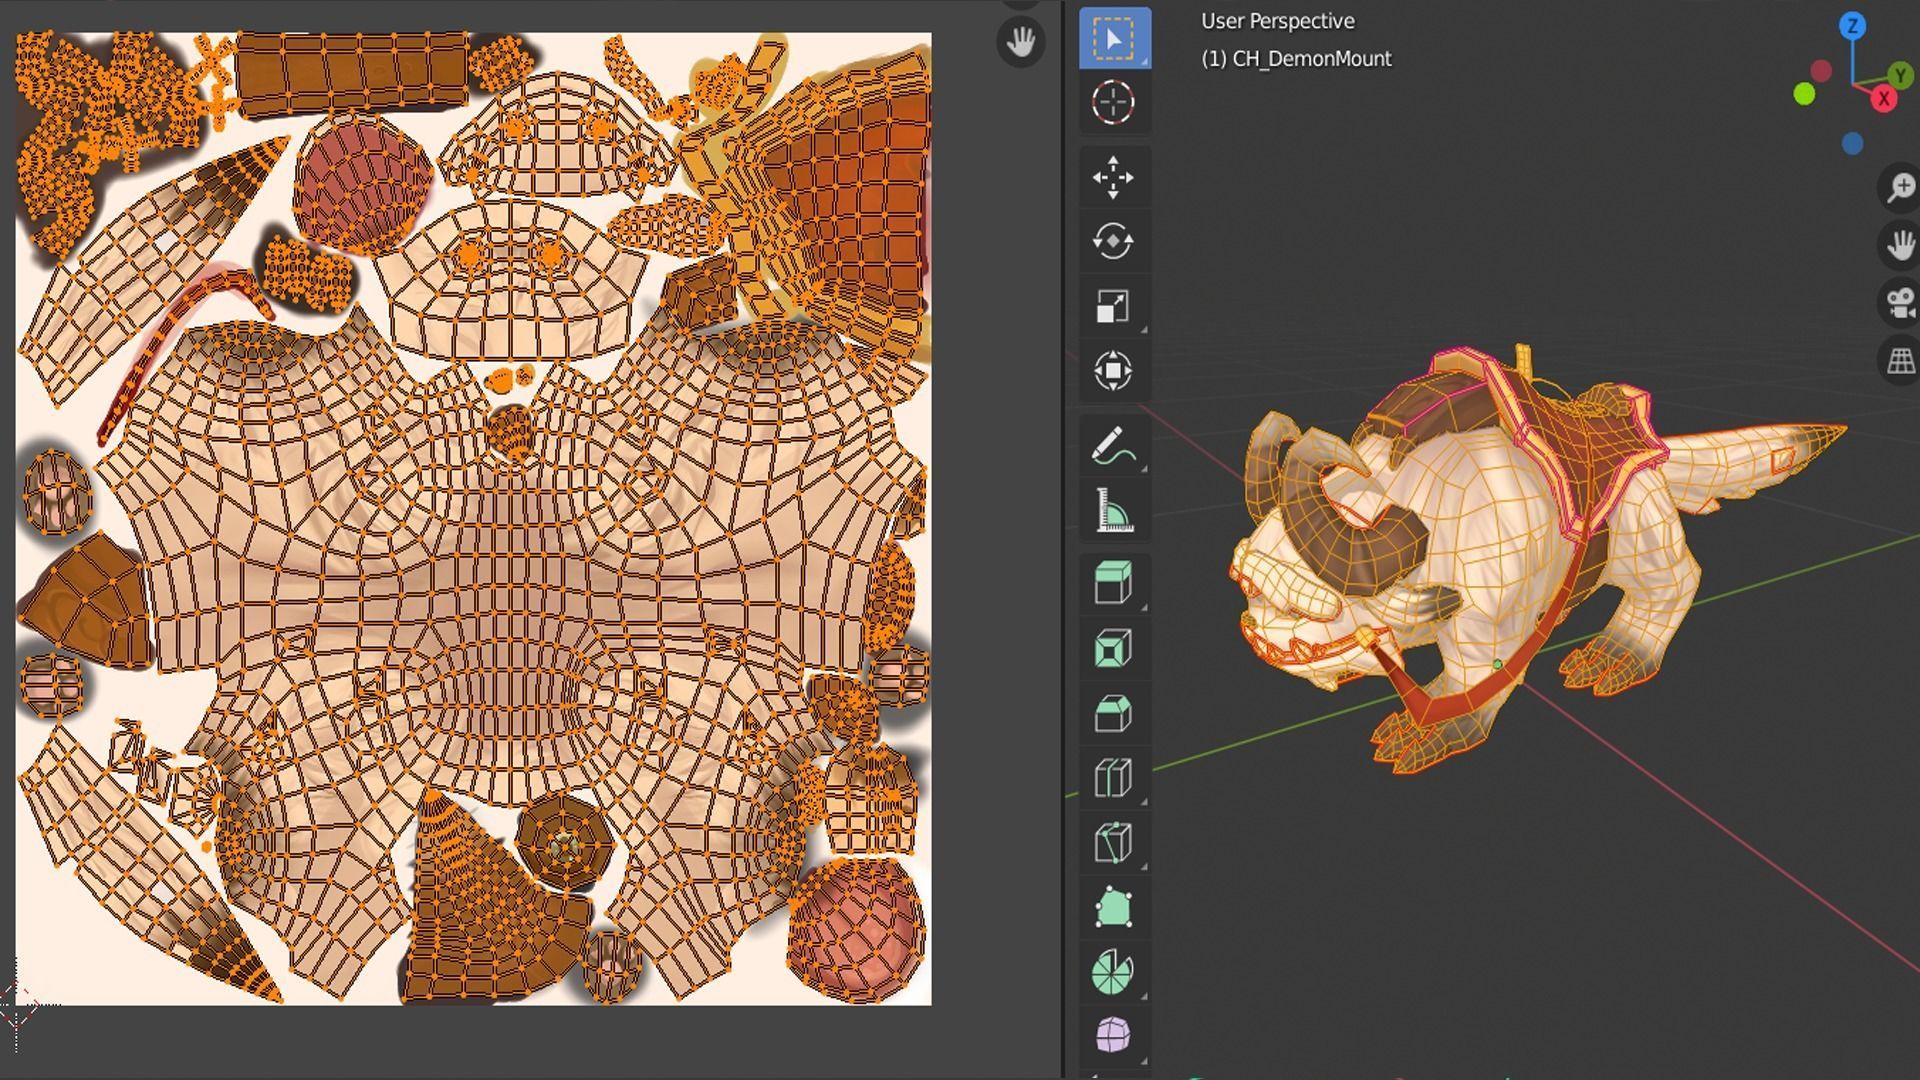Pick the Rotate tool
The width and height of the screenshot is (1920, 1080).
pos(1114,241)
